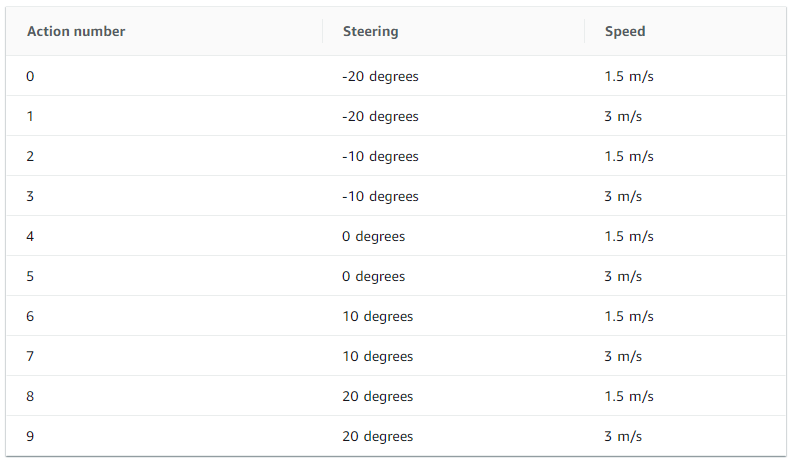Screen dimensions: 793x460
Task: Sort by the Action number column header
Action: coord(76,31)
